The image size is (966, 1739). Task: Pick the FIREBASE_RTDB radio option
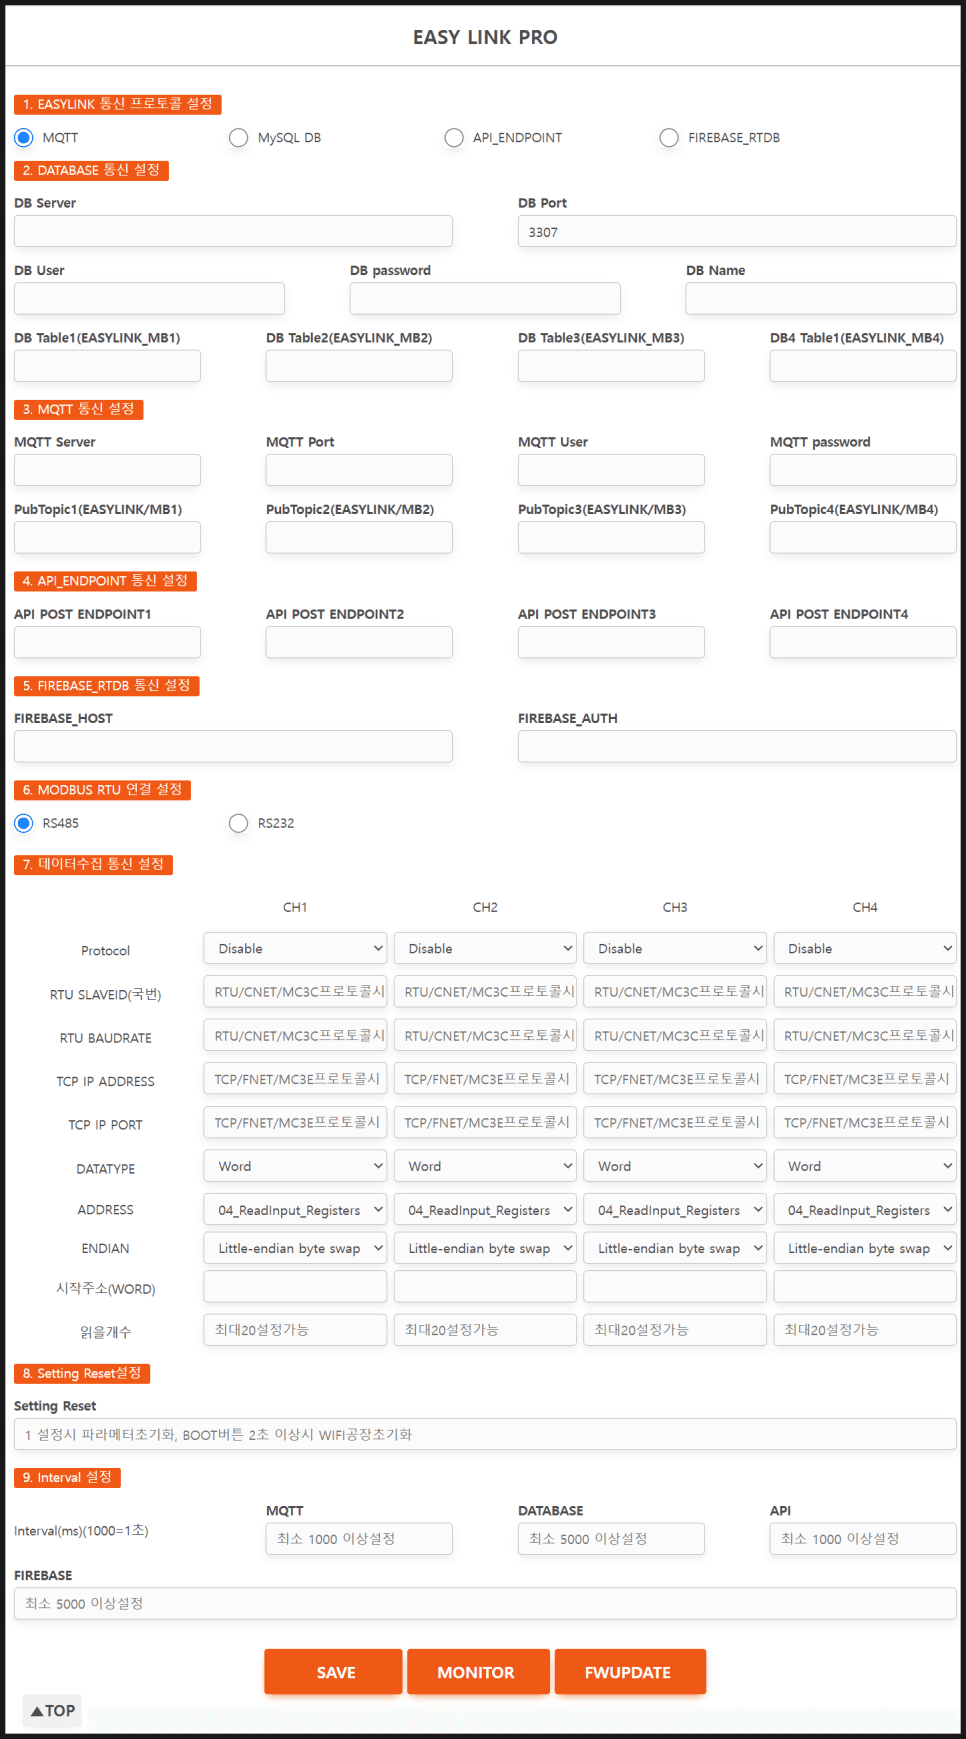[x=669, y=137]
